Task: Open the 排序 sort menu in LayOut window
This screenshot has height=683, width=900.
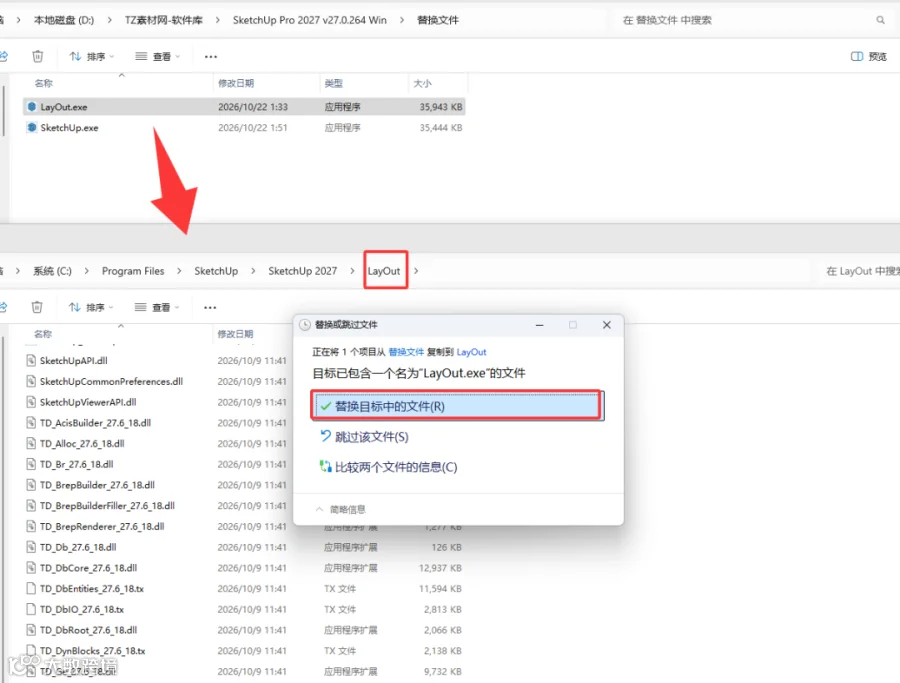Action: (x=91, y=307)
